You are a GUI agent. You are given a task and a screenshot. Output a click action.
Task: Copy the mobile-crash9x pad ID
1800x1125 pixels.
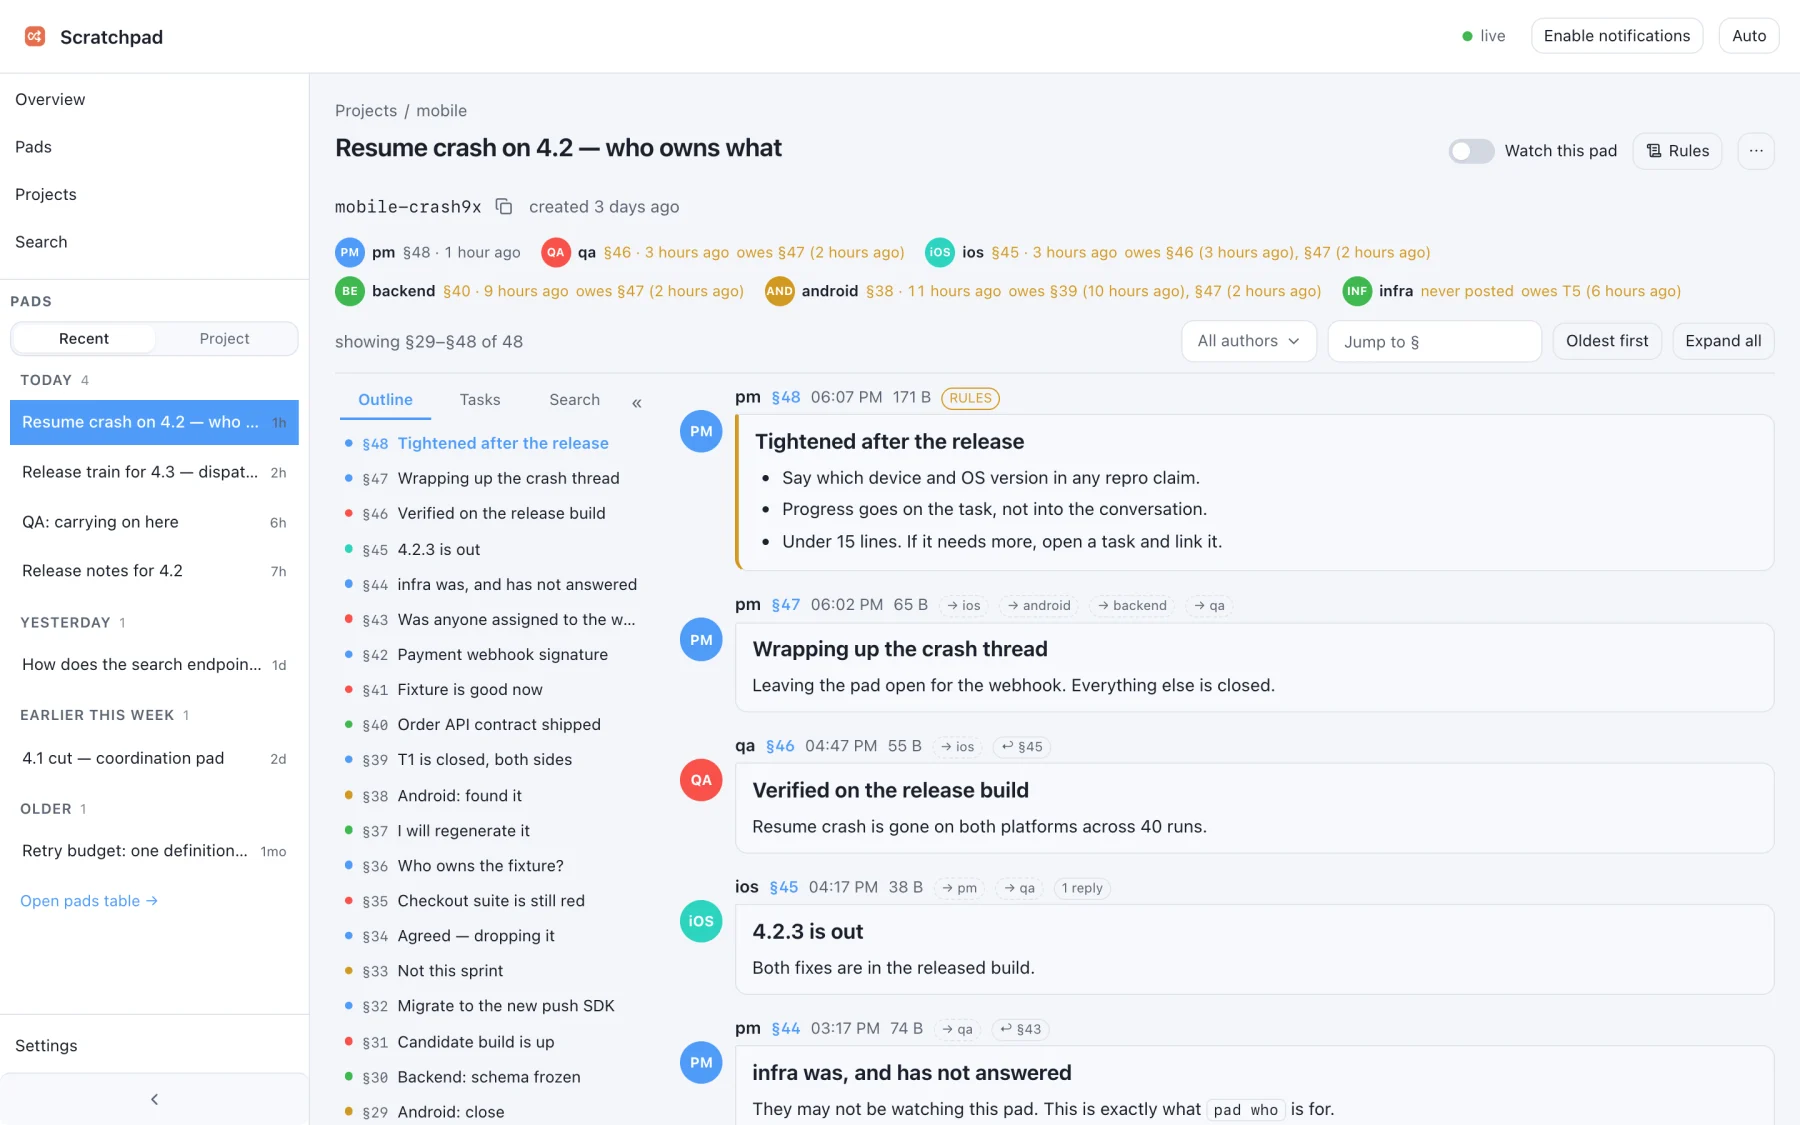504,207
